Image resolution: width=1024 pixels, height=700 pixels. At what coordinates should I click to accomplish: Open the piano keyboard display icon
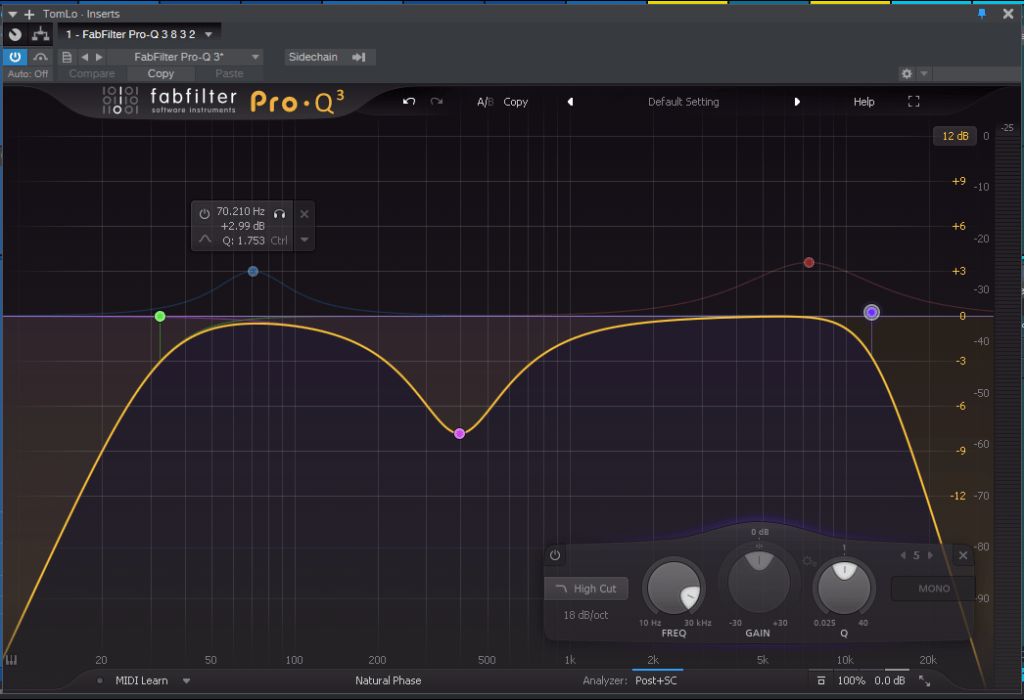coord(13,660)
